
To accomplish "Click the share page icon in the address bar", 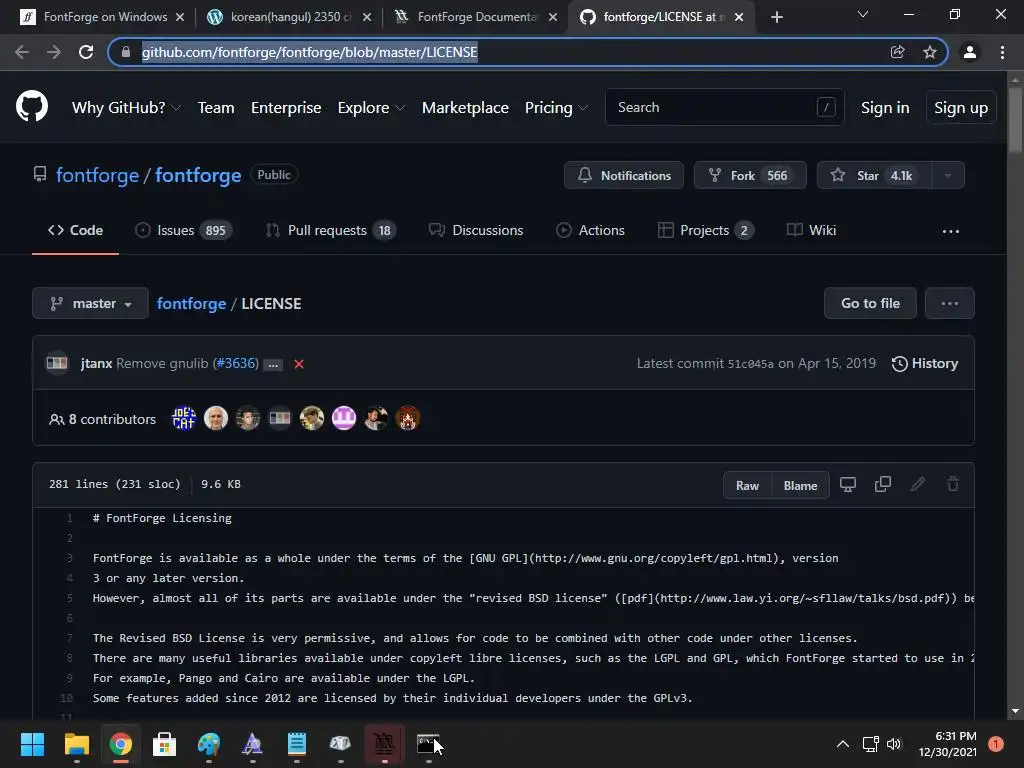I will (897, 52).
